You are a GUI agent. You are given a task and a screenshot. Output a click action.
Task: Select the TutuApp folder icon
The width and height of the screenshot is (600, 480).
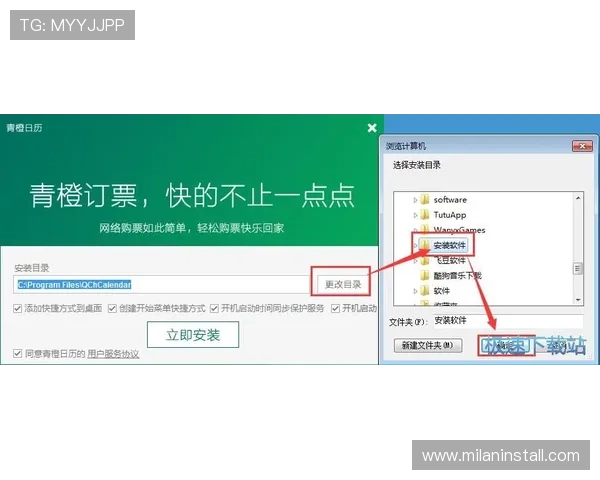(x=424, y=215)
